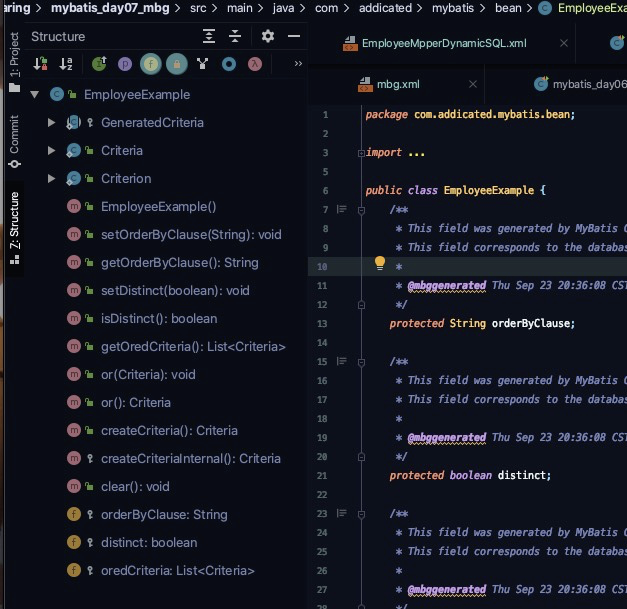Close the mbg.xml tab

coord(473,84)
